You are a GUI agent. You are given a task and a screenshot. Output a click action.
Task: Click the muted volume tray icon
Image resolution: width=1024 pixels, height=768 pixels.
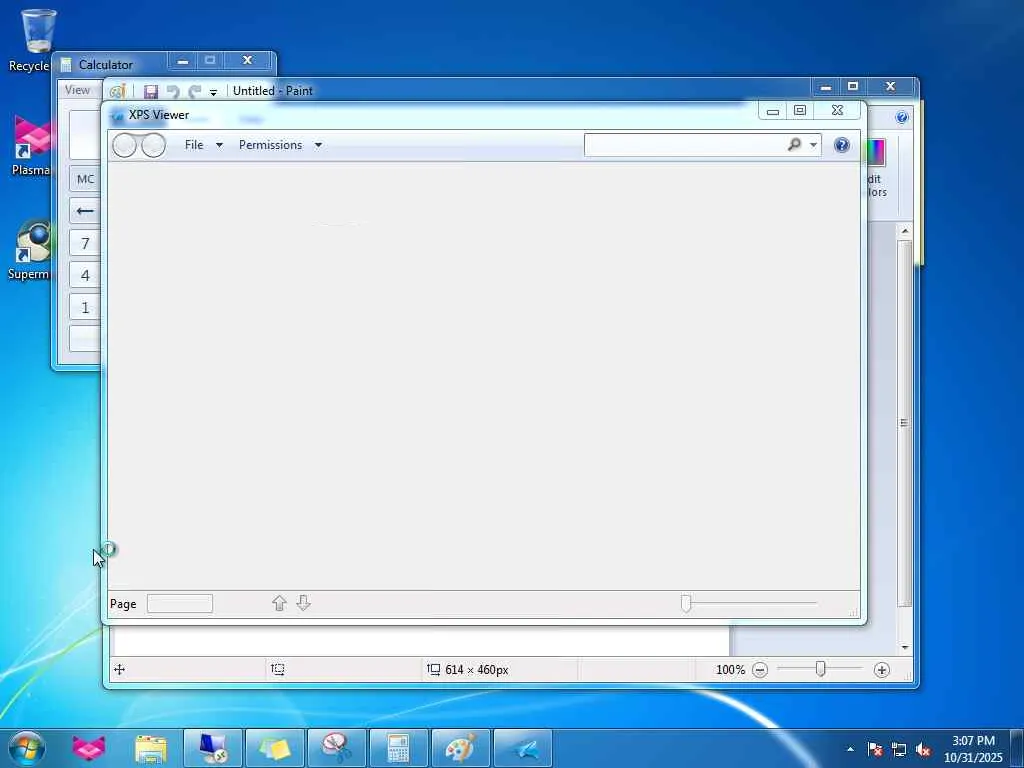pyautogui.click(x=923, y=749)
